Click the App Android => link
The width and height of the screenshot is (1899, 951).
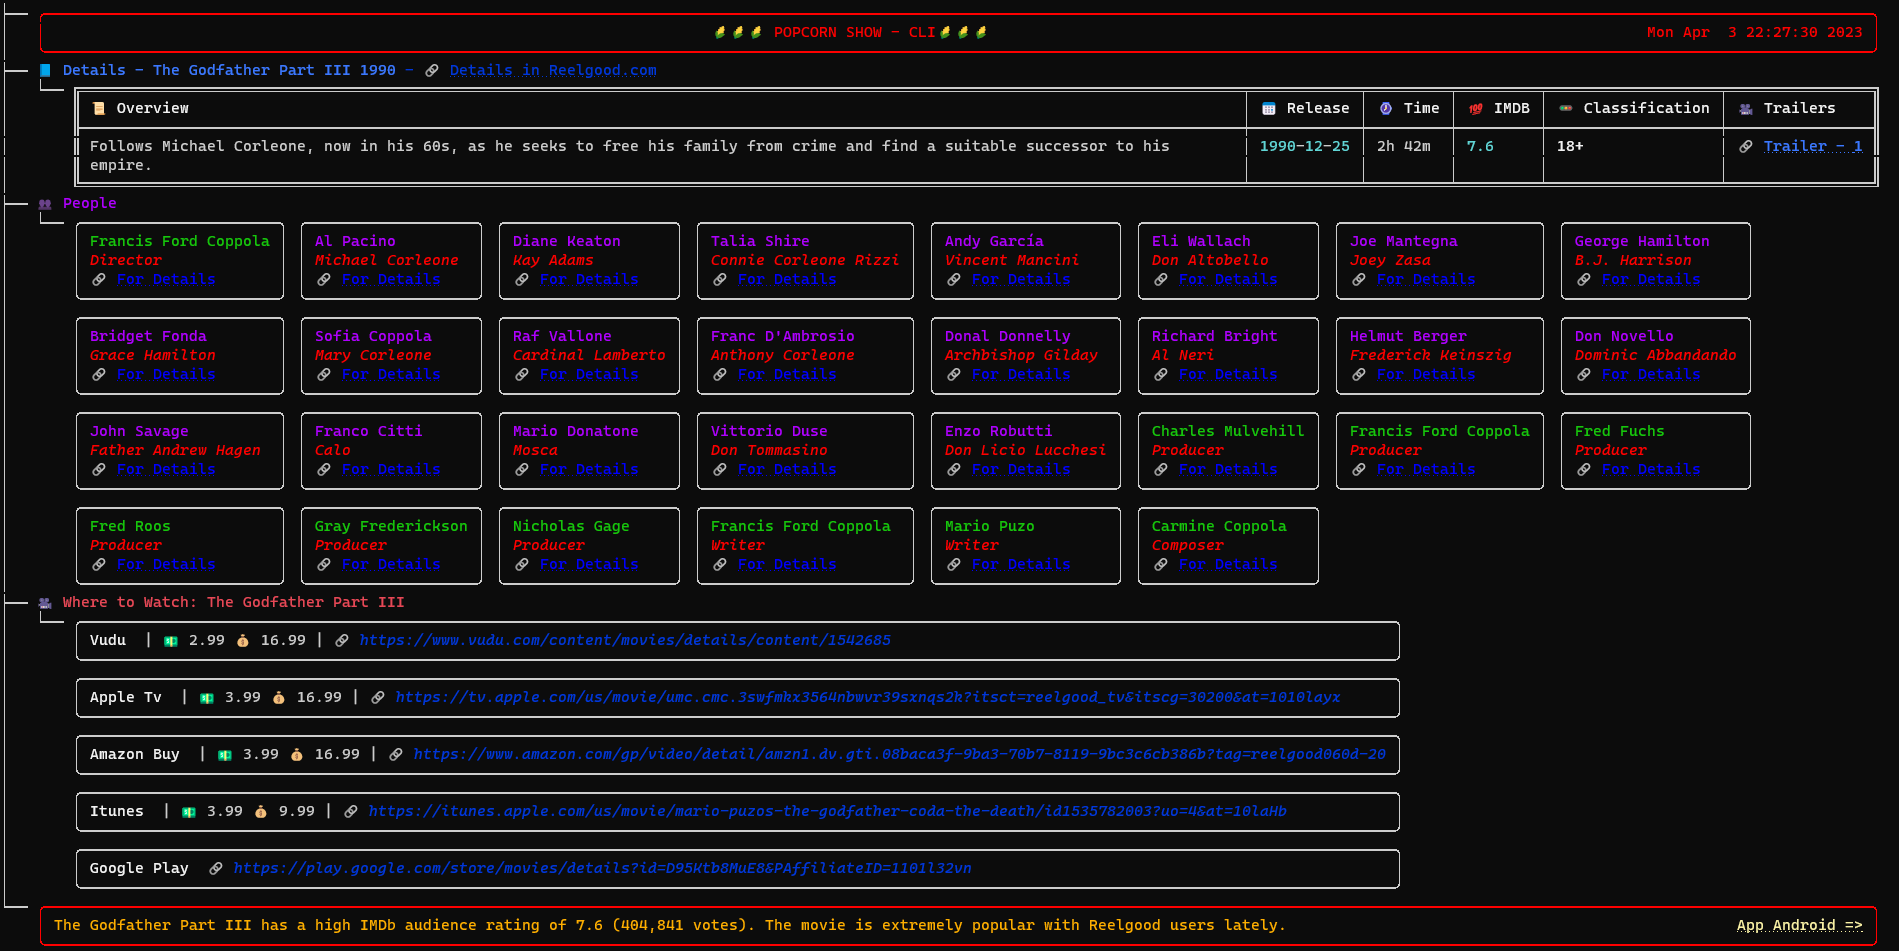tap(1800, 926)
